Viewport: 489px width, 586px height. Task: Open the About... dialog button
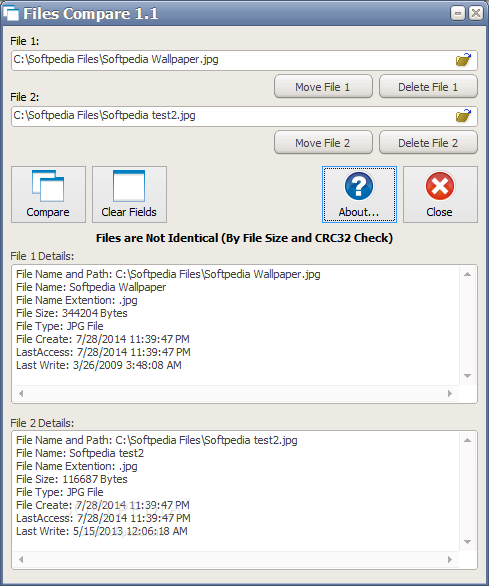[359, 194]
